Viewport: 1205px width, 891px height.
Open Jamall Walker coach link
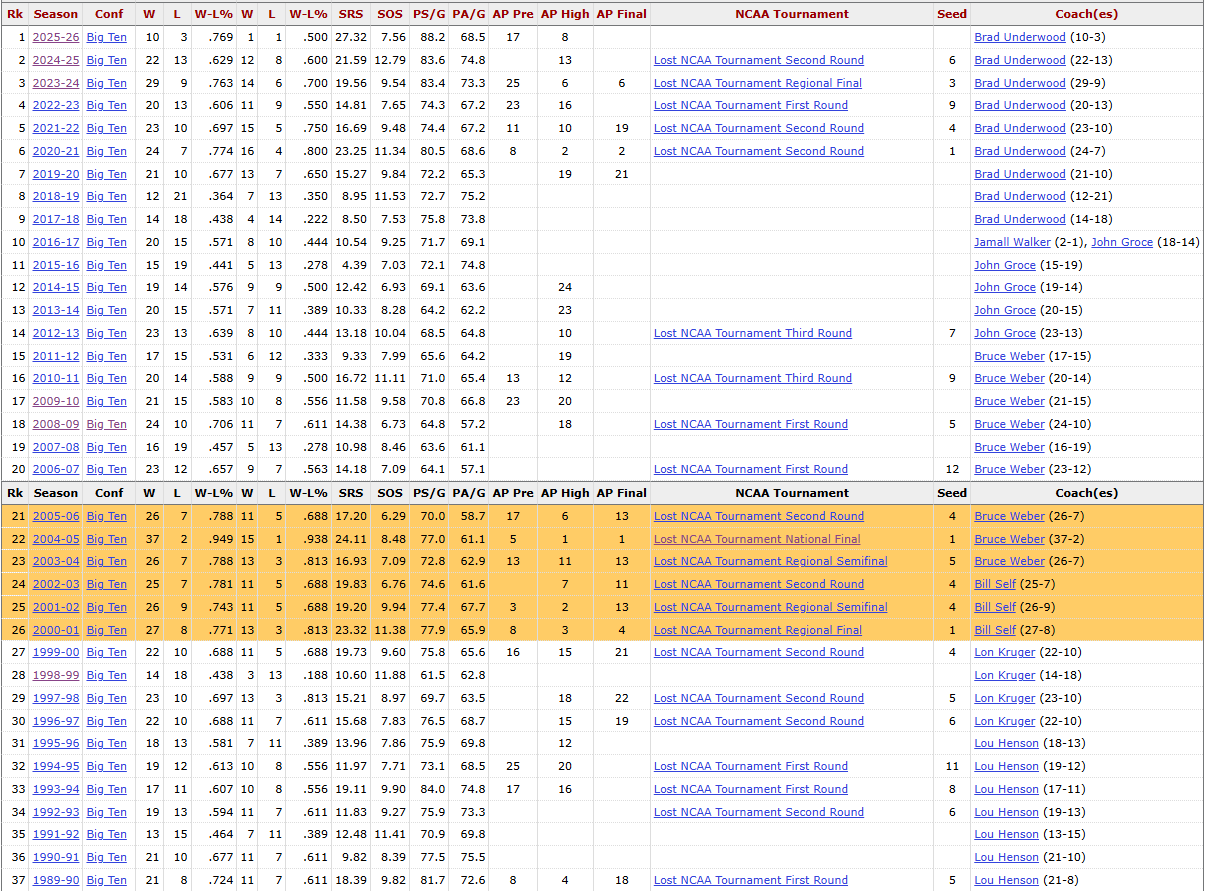coord(1012,242)
